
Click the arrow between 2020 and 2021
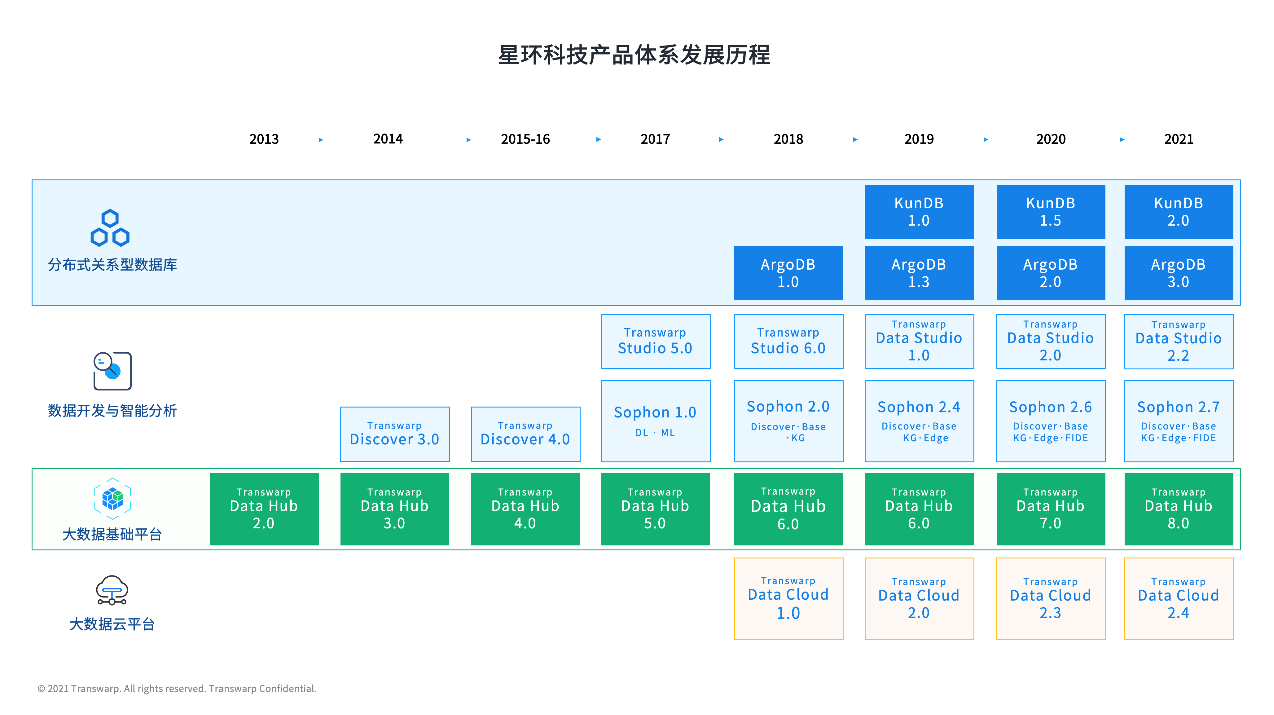point(1122,140)
